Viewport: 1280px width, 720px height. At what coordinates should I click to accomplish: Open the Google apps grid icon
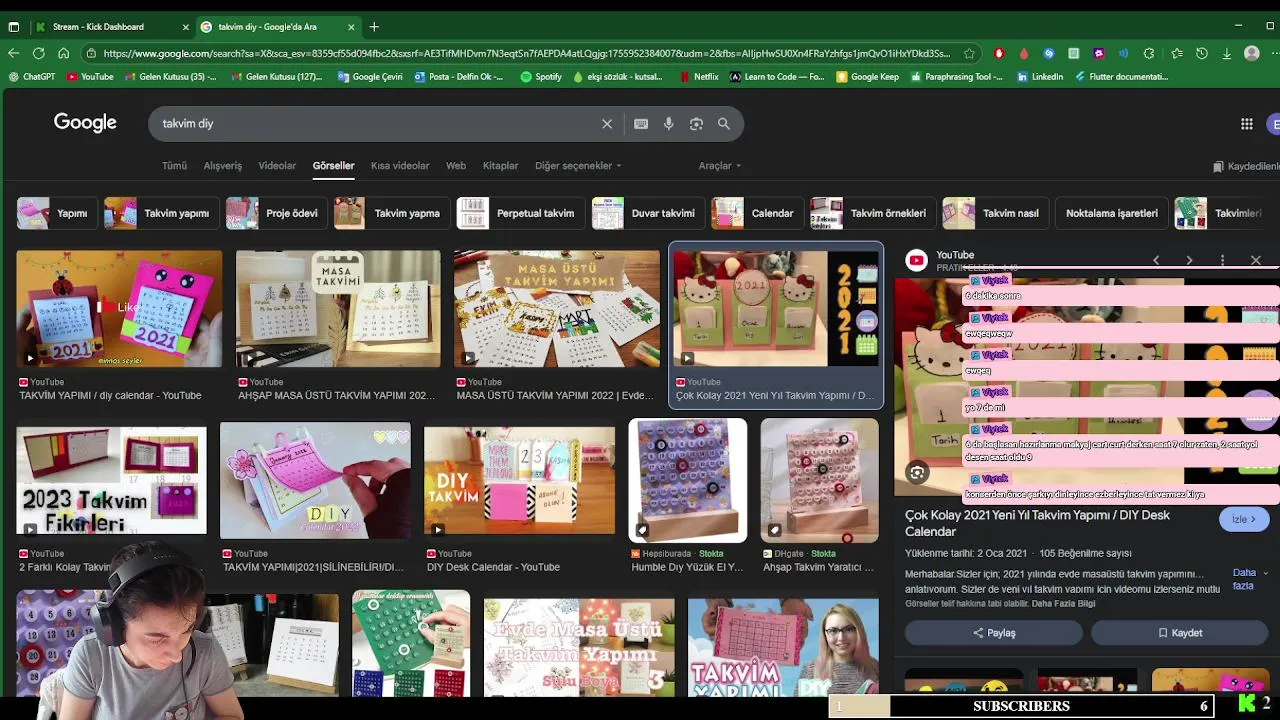(1246, 124)
